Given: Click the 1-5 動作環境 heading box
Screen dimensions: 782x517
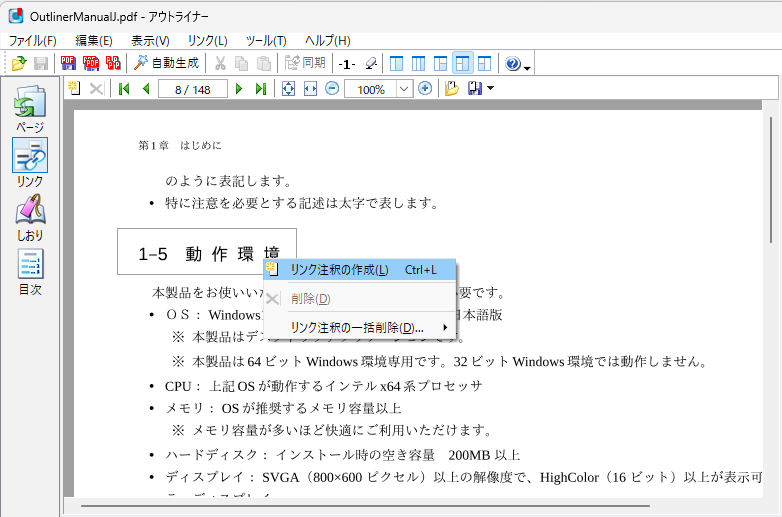Looking at the screenshot, I should pos(207,252).
